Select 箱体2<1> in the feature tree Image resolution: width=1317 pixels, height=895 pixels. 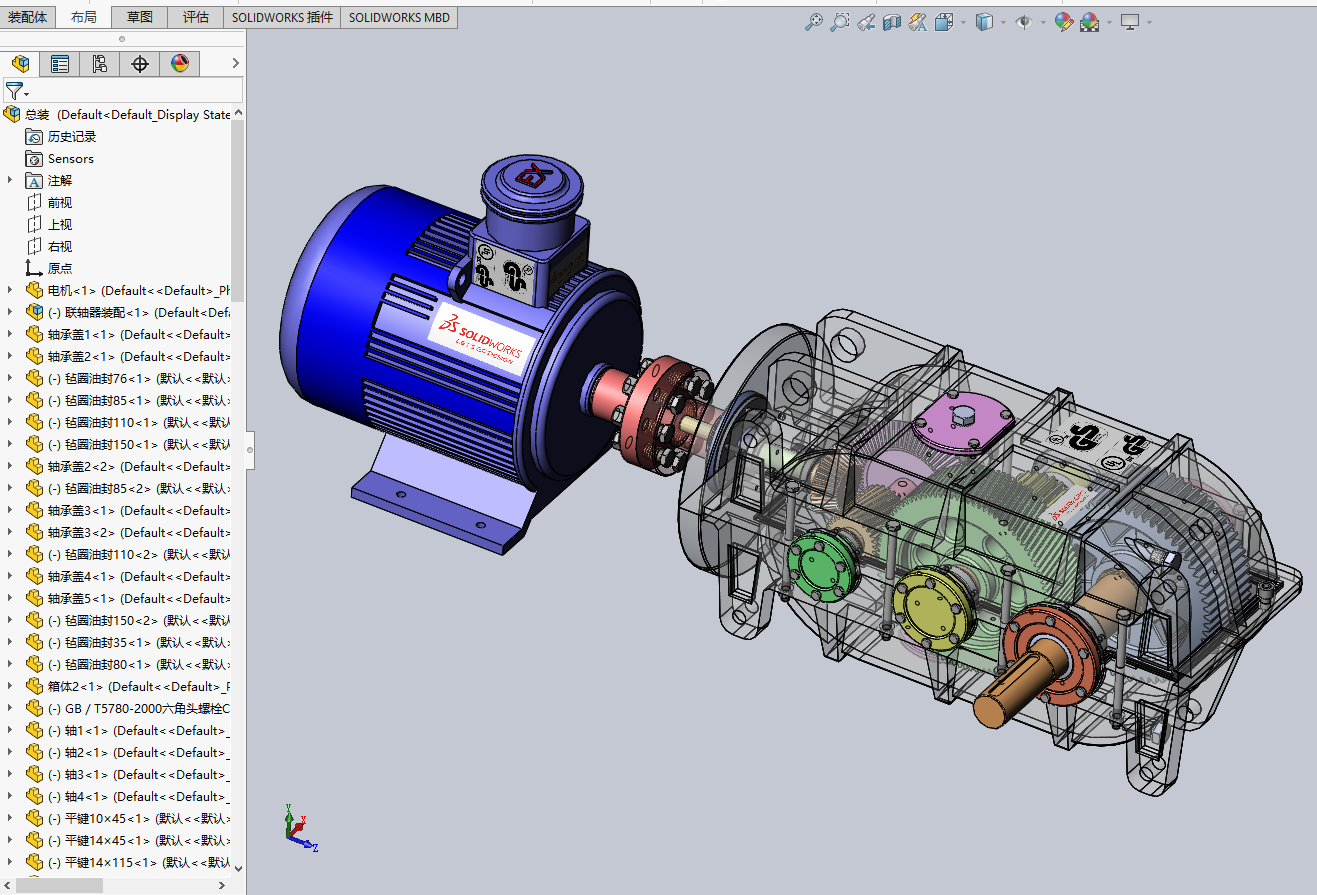[x=75, y=686]
